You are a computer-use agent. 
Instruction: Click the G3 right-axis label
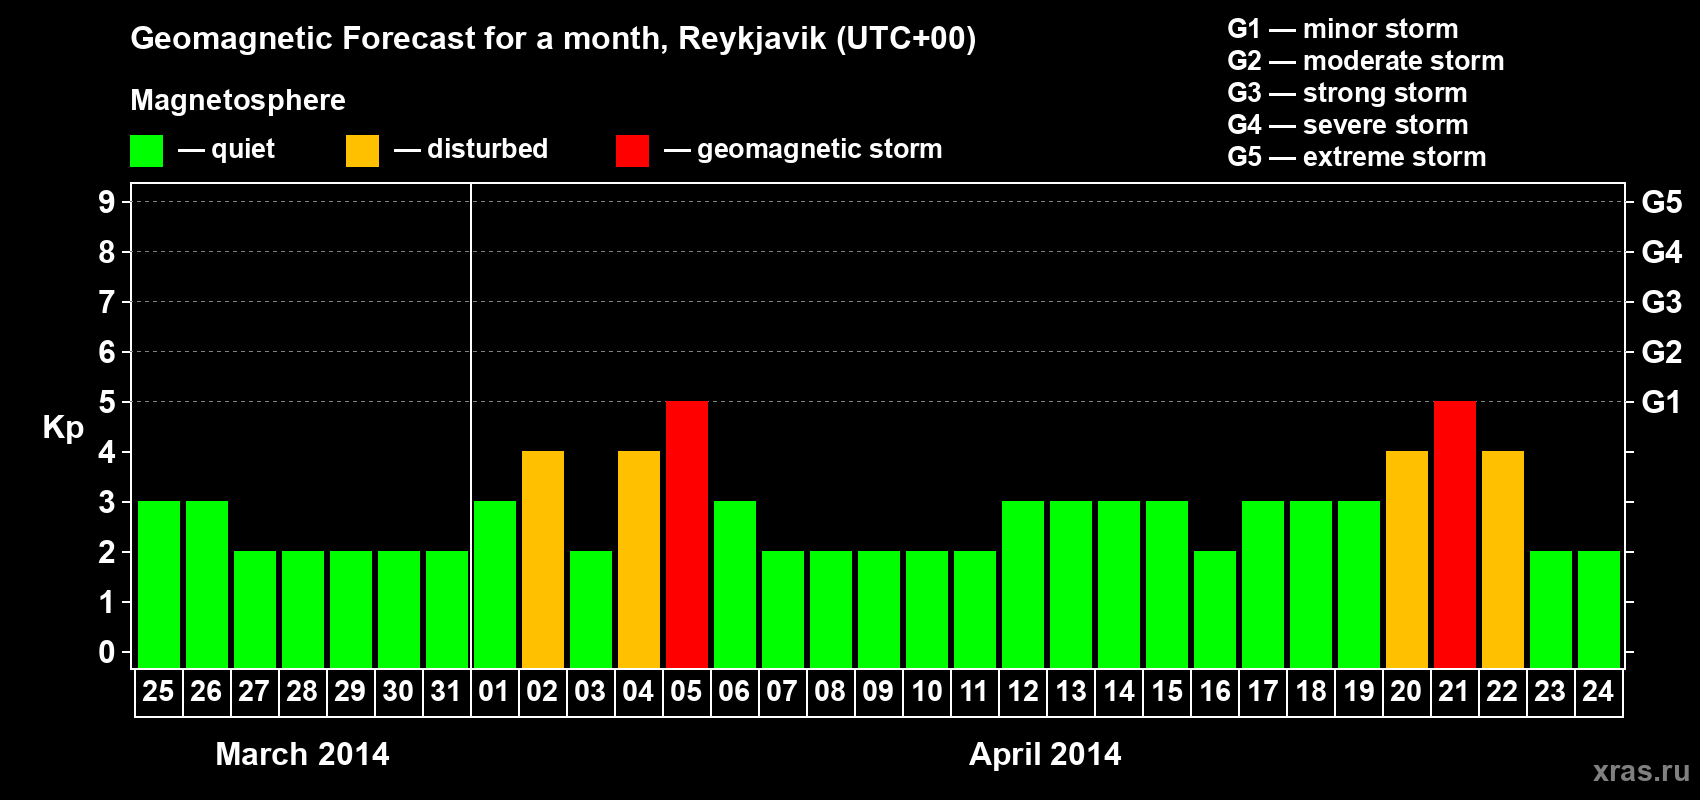(x=1661, y=302)
